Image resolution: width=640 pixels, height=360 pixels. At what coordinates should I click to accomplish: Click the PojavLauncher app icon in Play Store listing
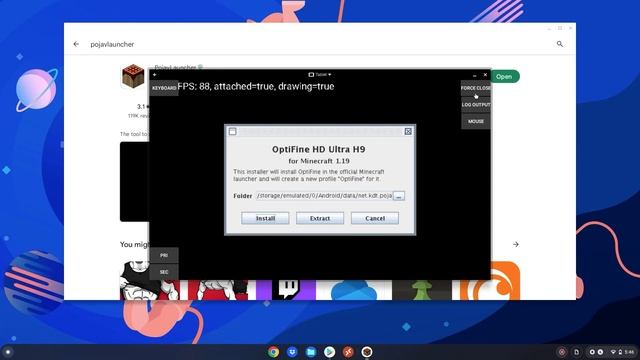click(x=133, y=76)
